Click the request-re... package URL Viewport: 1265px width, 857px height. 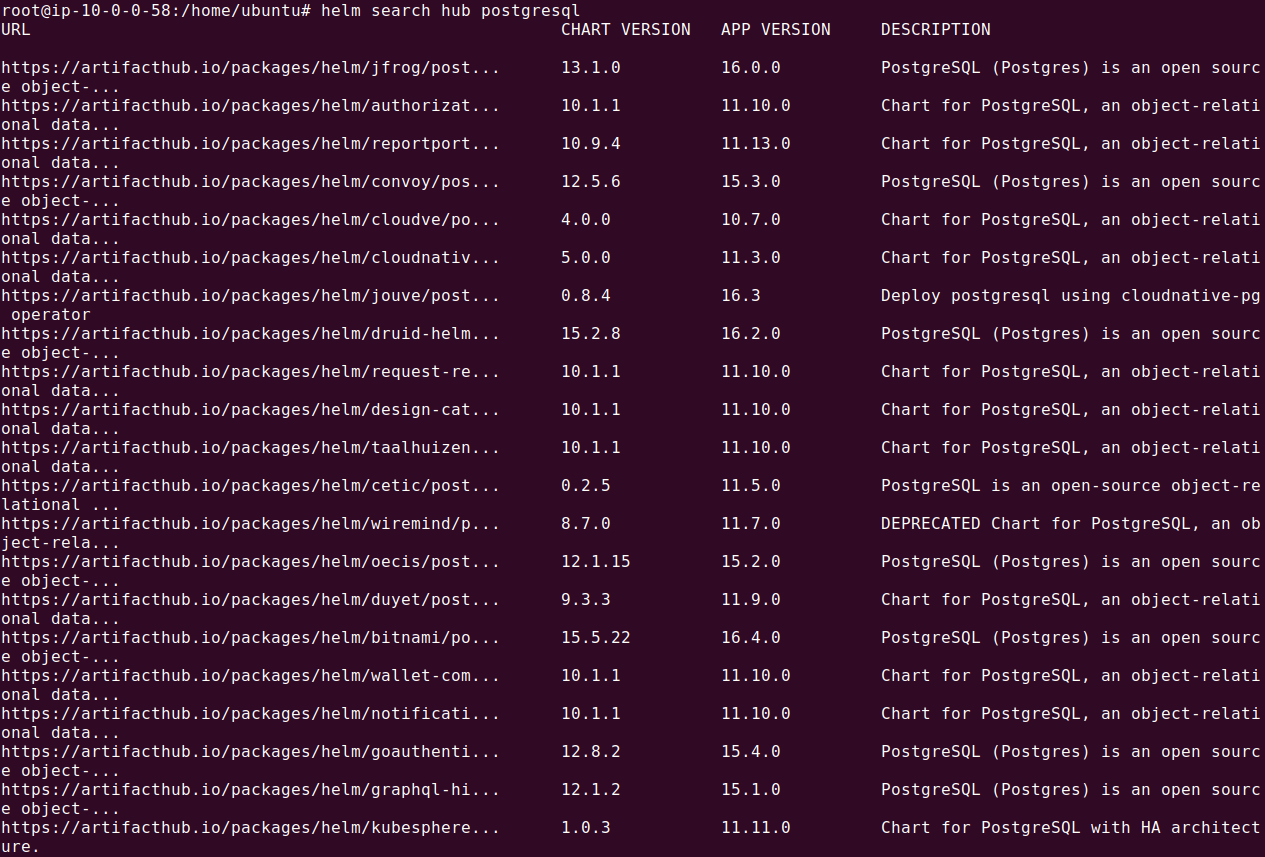[250, 372]
